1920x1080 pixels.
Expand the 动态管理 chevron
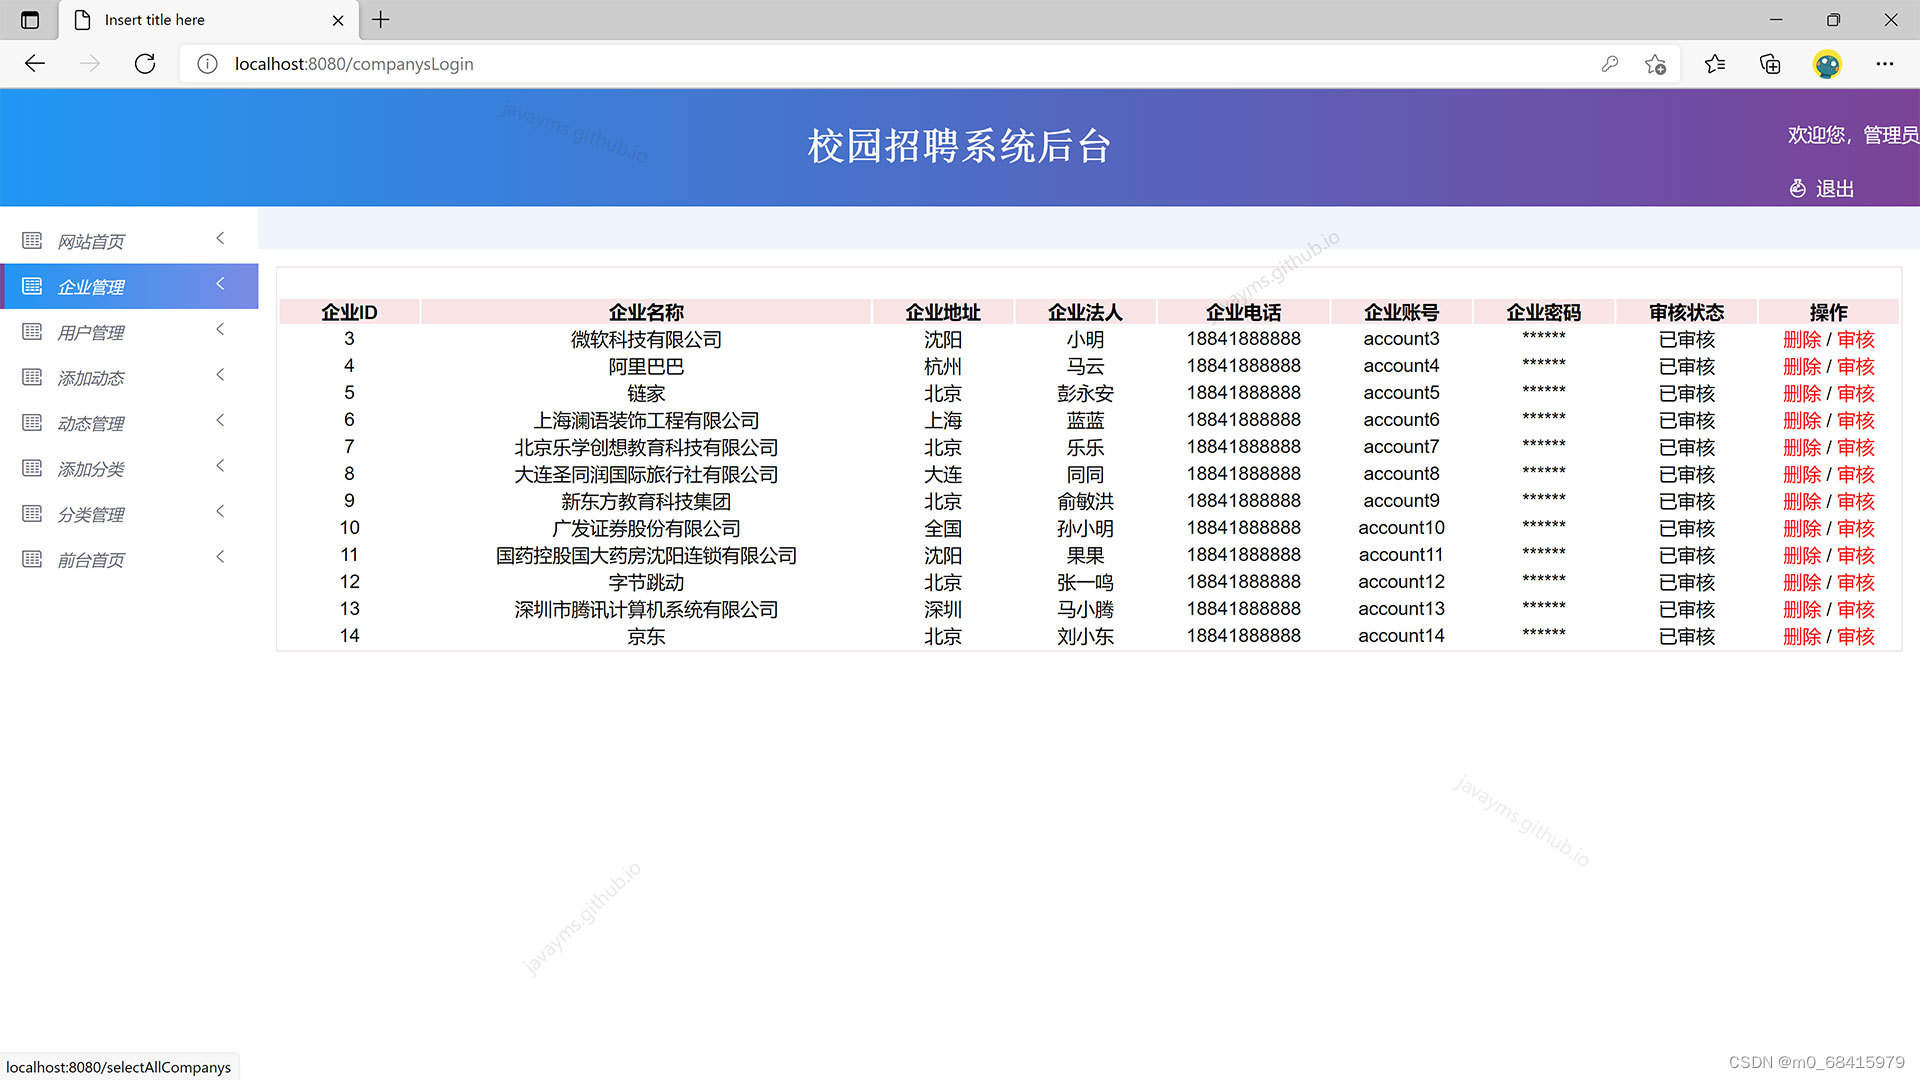click(220, 420)
